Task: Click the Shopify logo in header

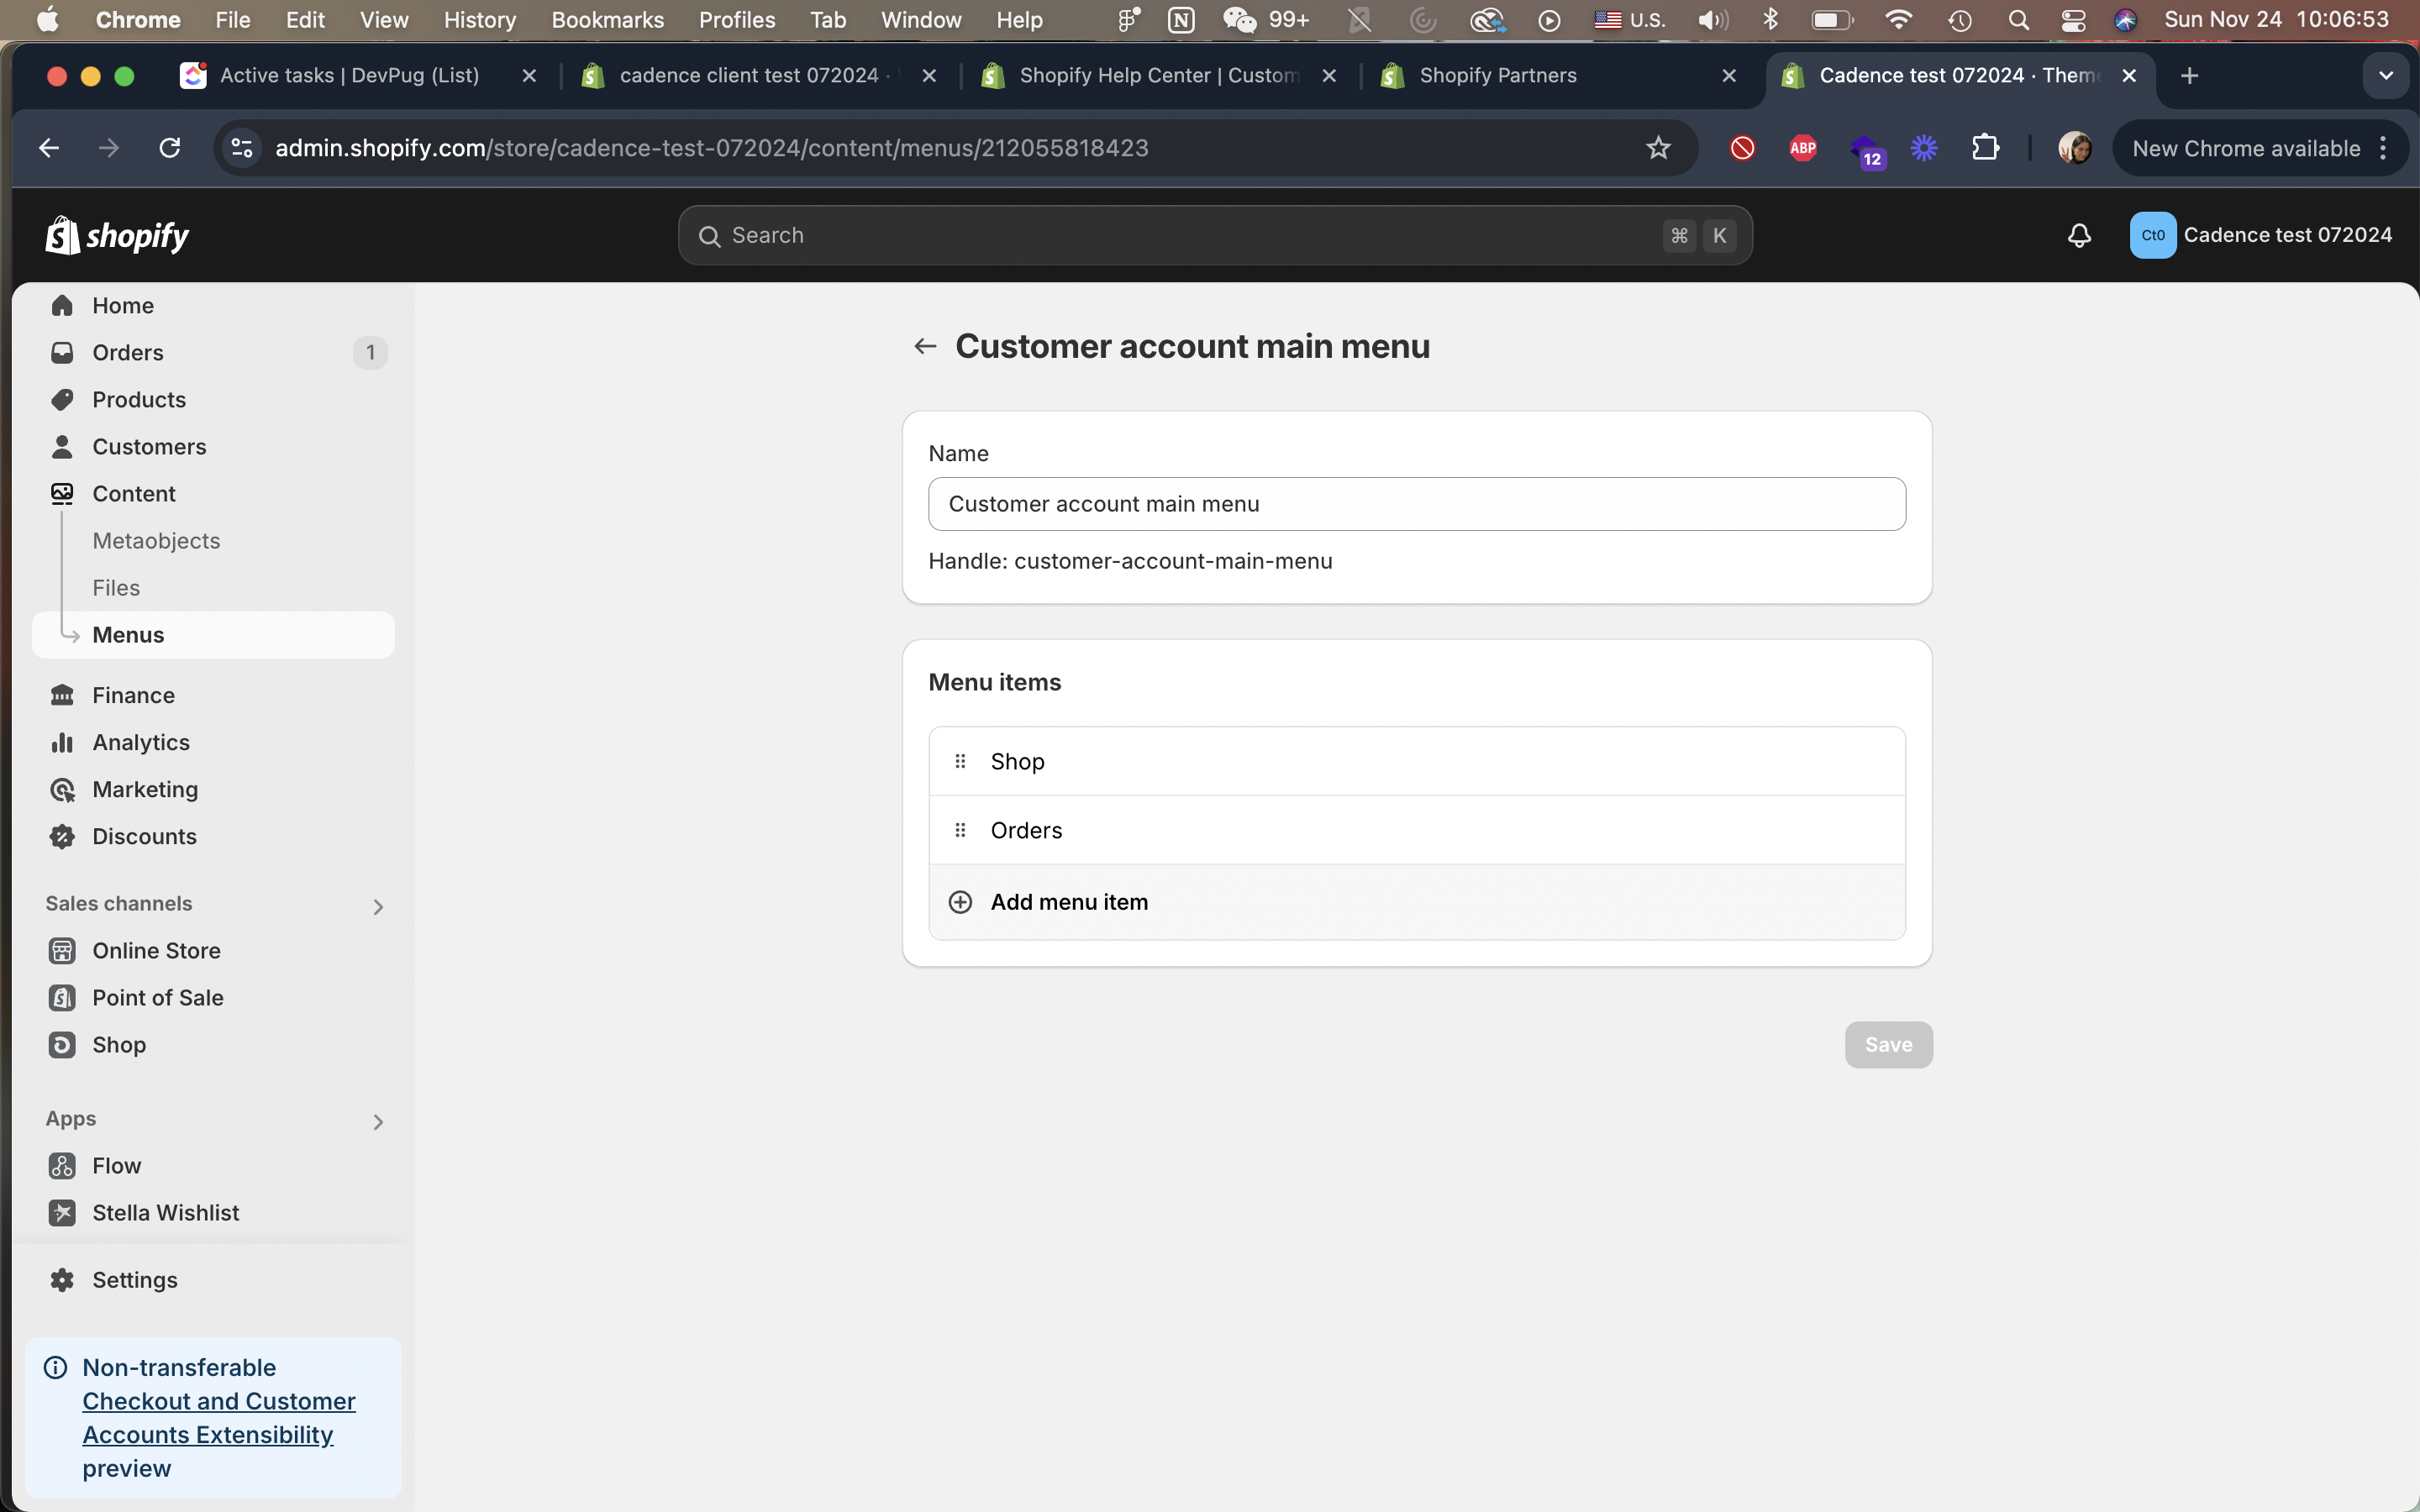Action: 117,236
